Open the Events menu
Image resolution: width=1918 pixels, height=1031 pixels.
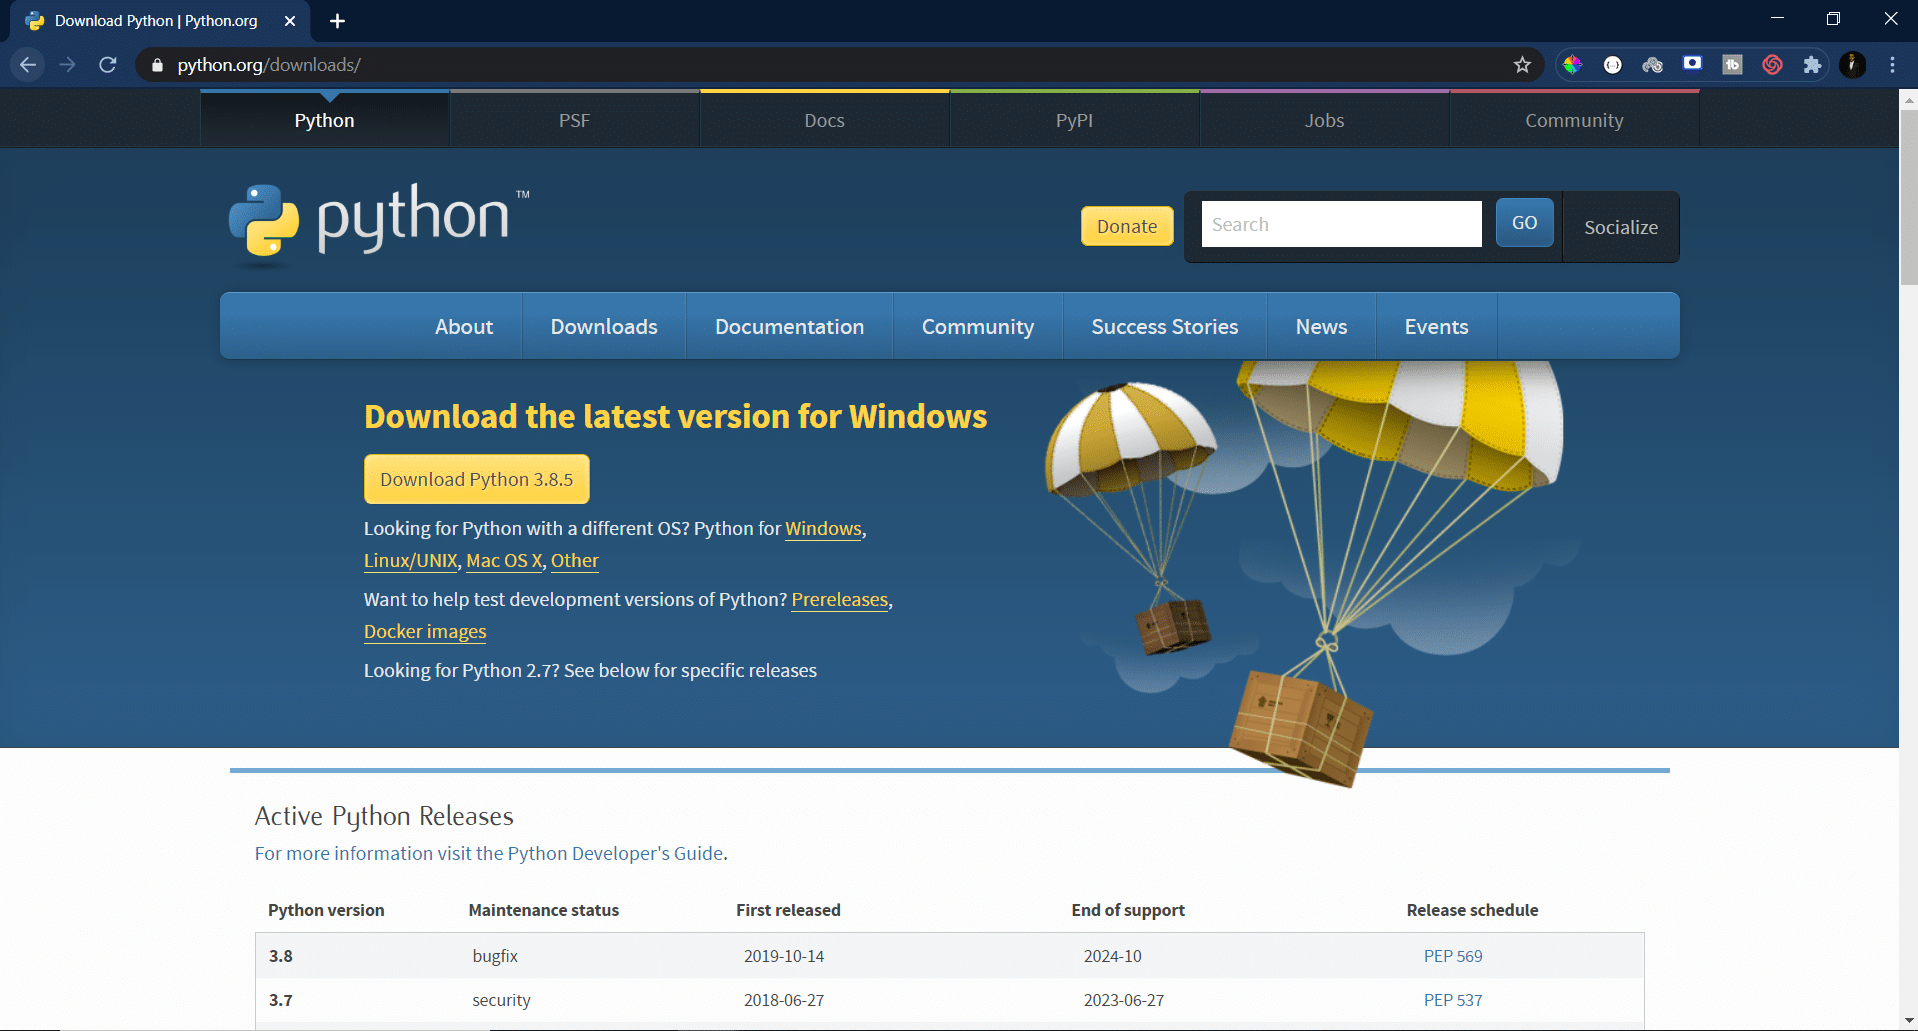tap(1437, 327)
